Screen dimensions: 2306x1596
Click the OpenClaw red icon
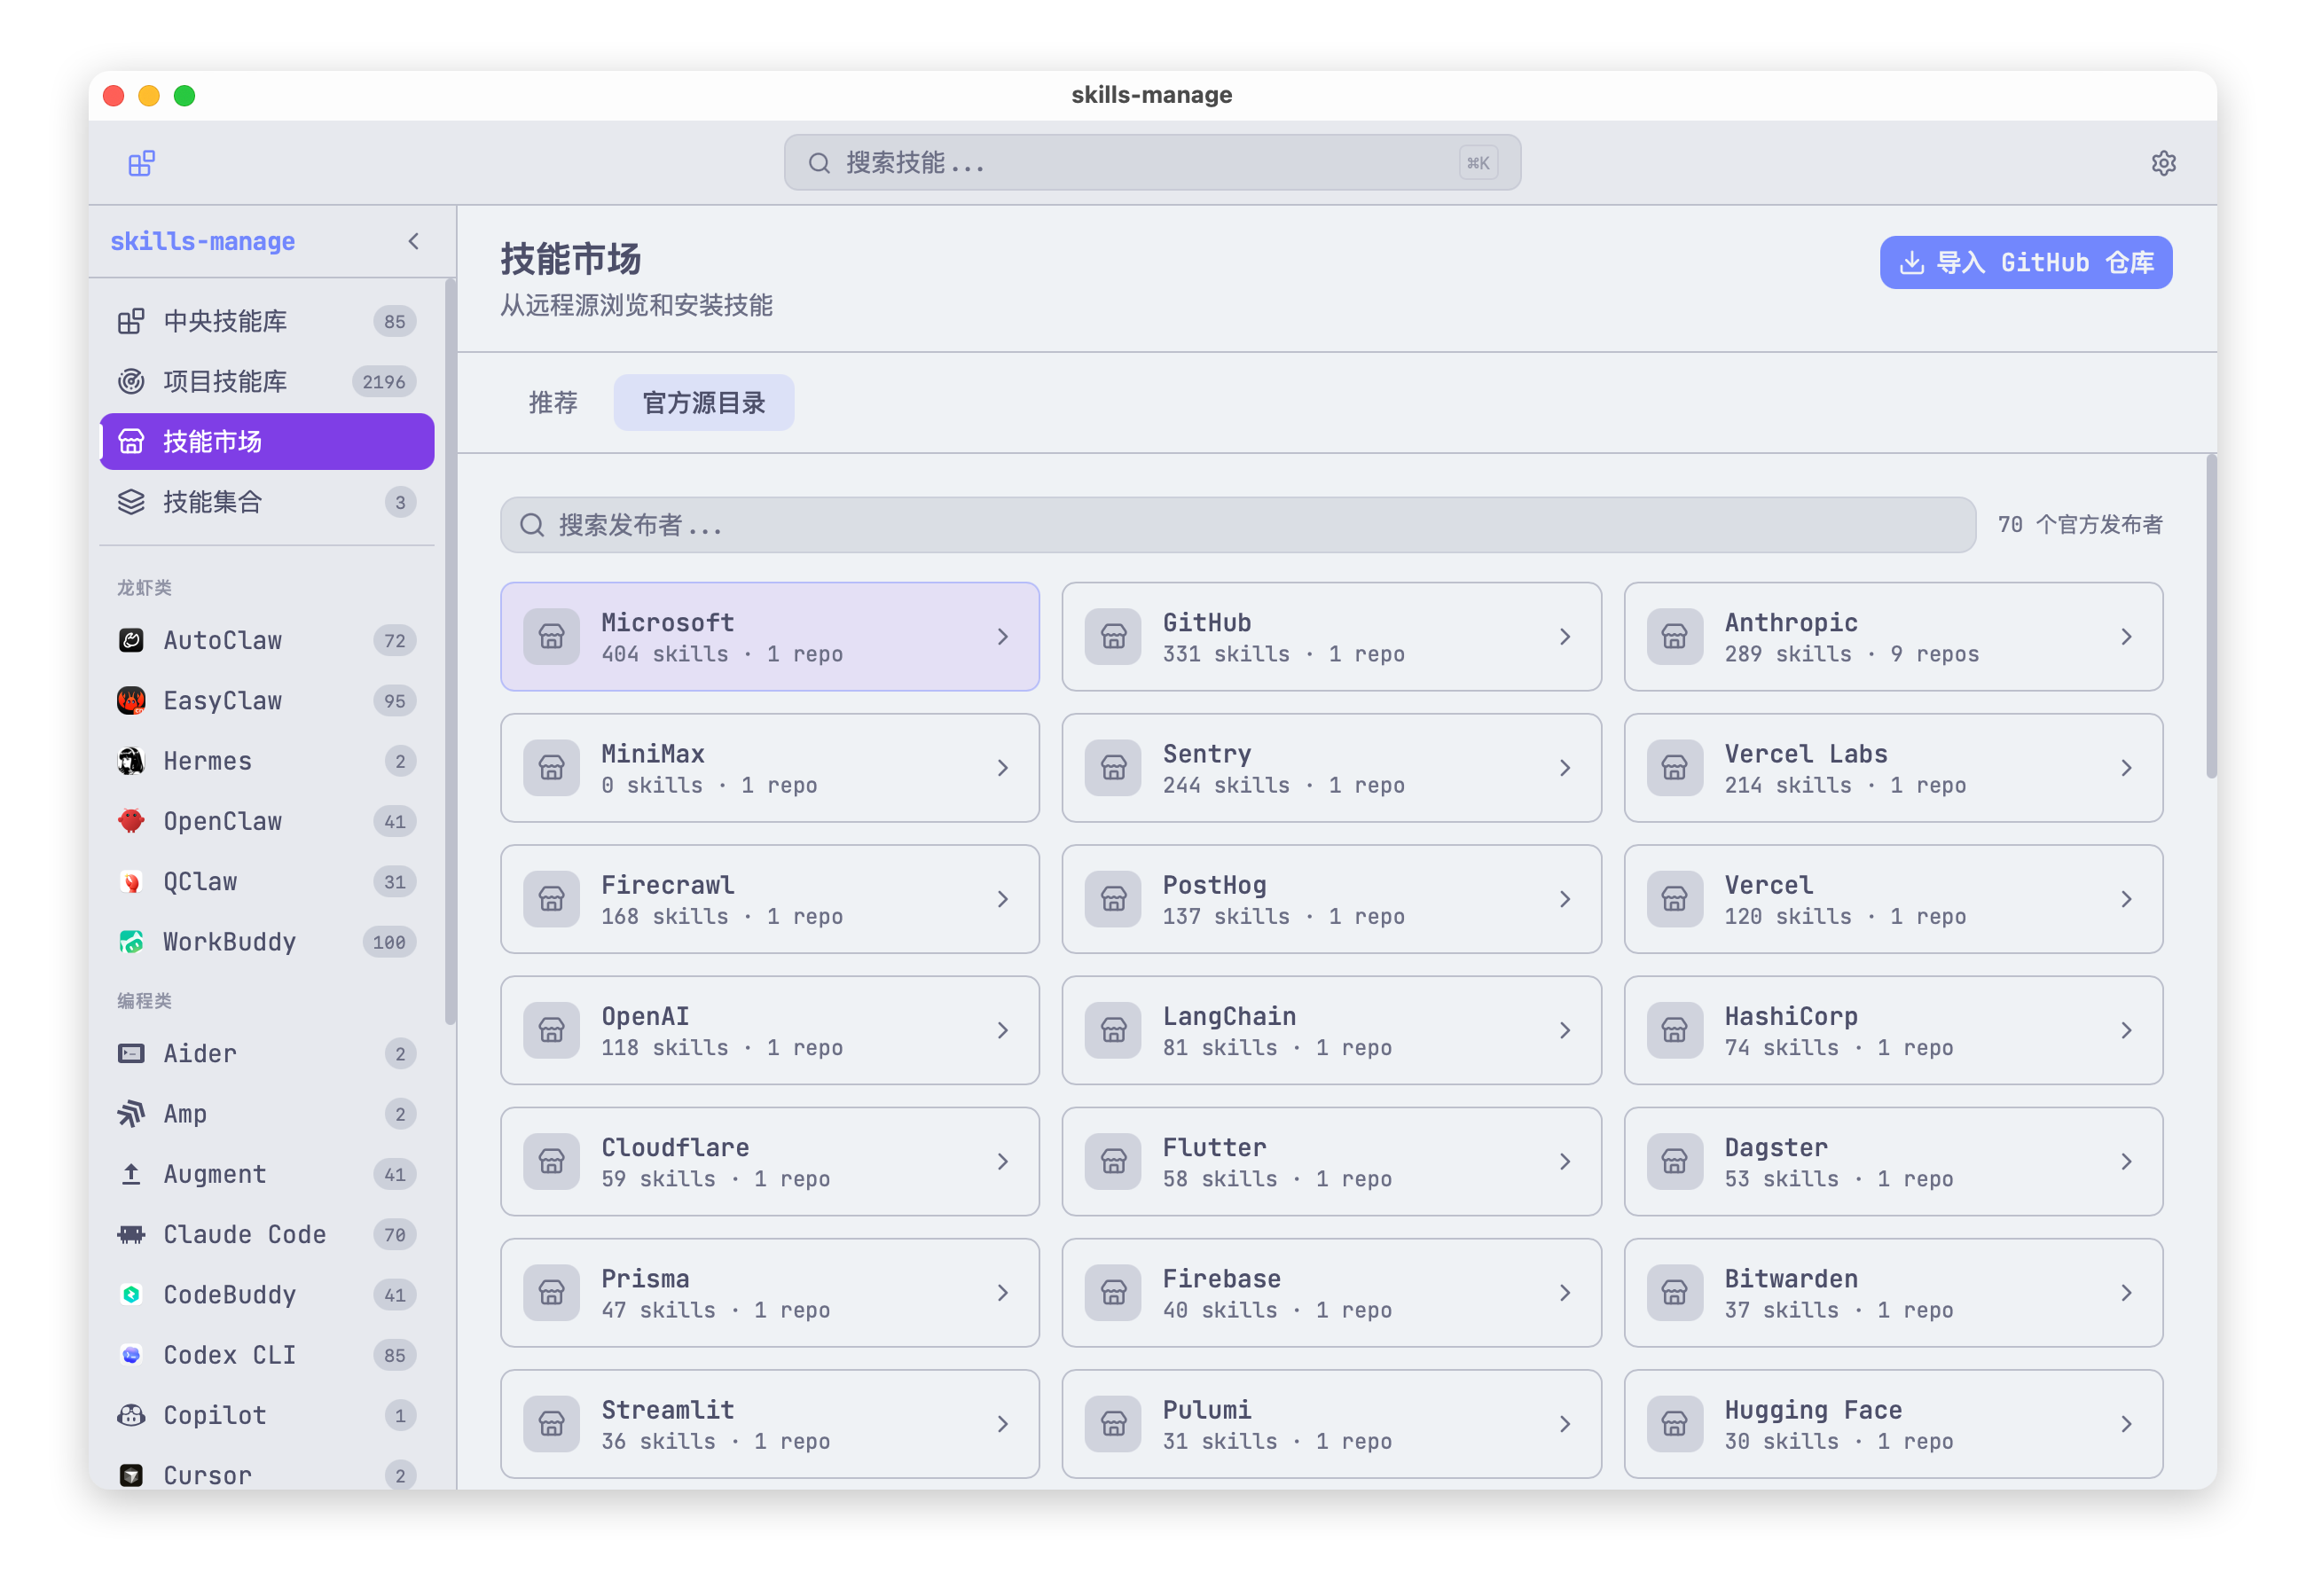pos(131,821)
